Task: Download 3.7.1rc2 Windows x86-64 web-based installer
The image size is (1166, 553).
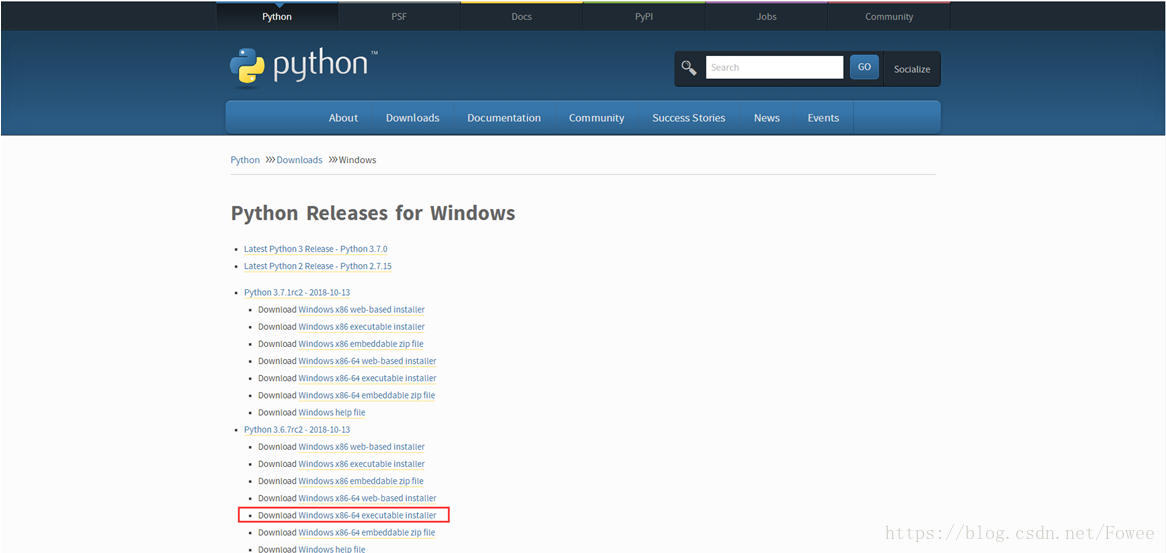Action: 367,361
